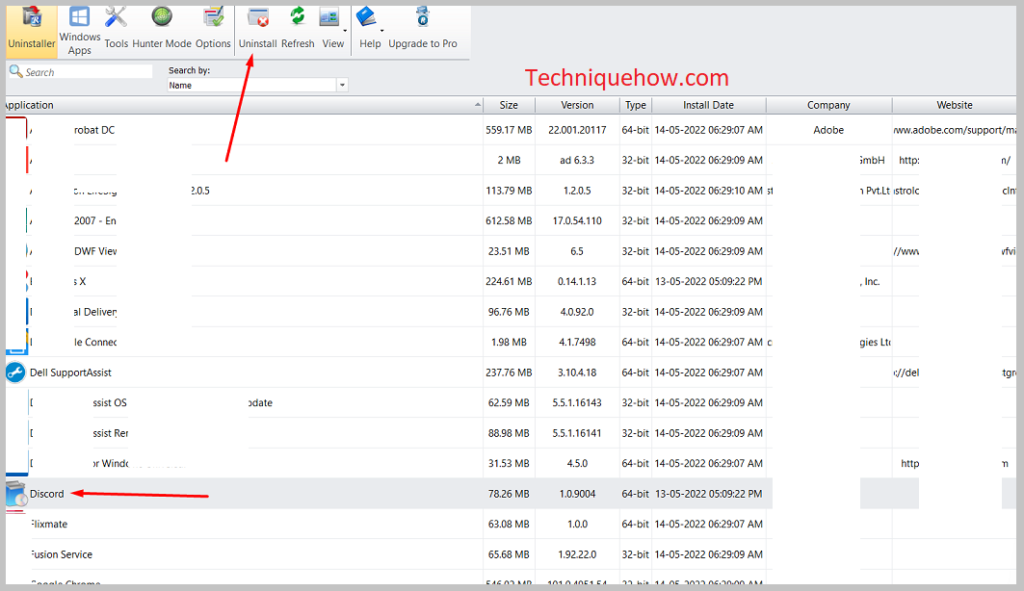
Task: Open the Tools menu icon
Action: 116,27
